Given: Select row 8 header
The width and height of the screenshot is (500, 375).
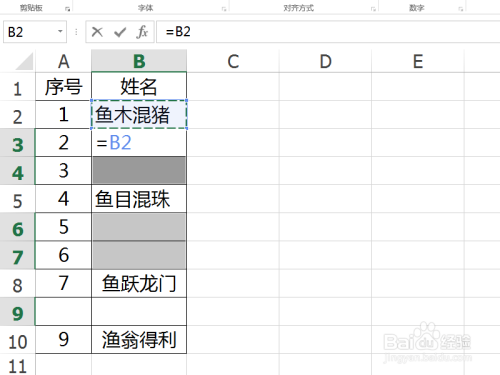Looking at the screenshot, I should coord(17,283).
